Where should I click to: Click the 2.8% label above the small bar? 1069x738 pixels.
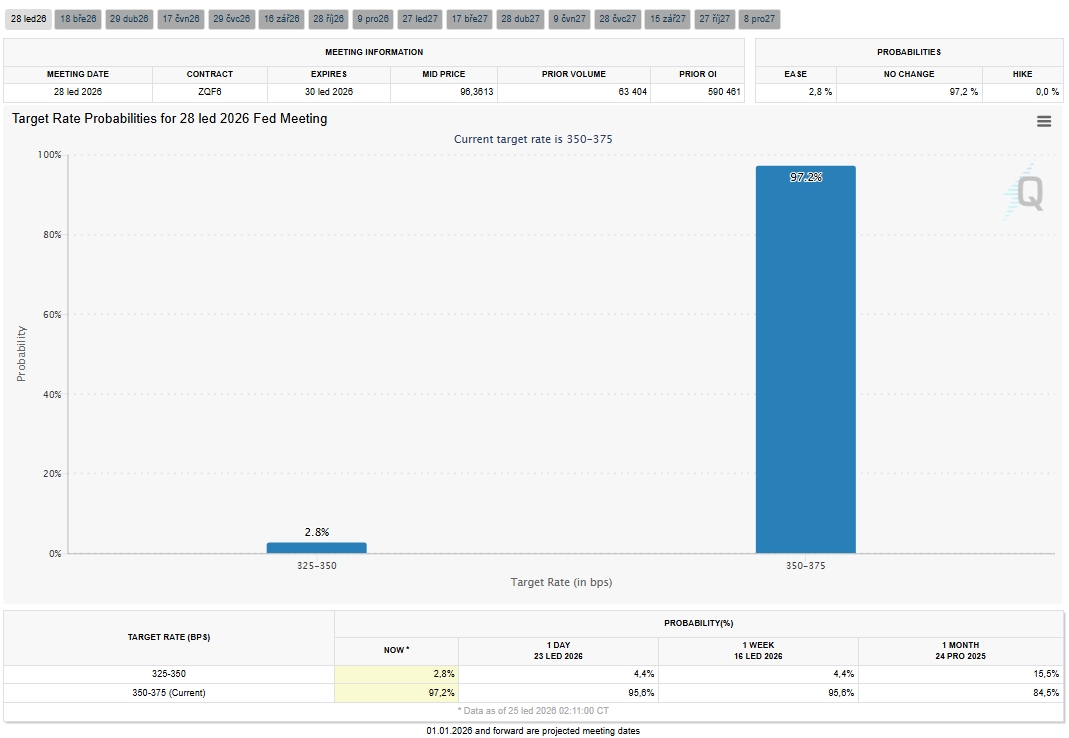click(317, 532)
